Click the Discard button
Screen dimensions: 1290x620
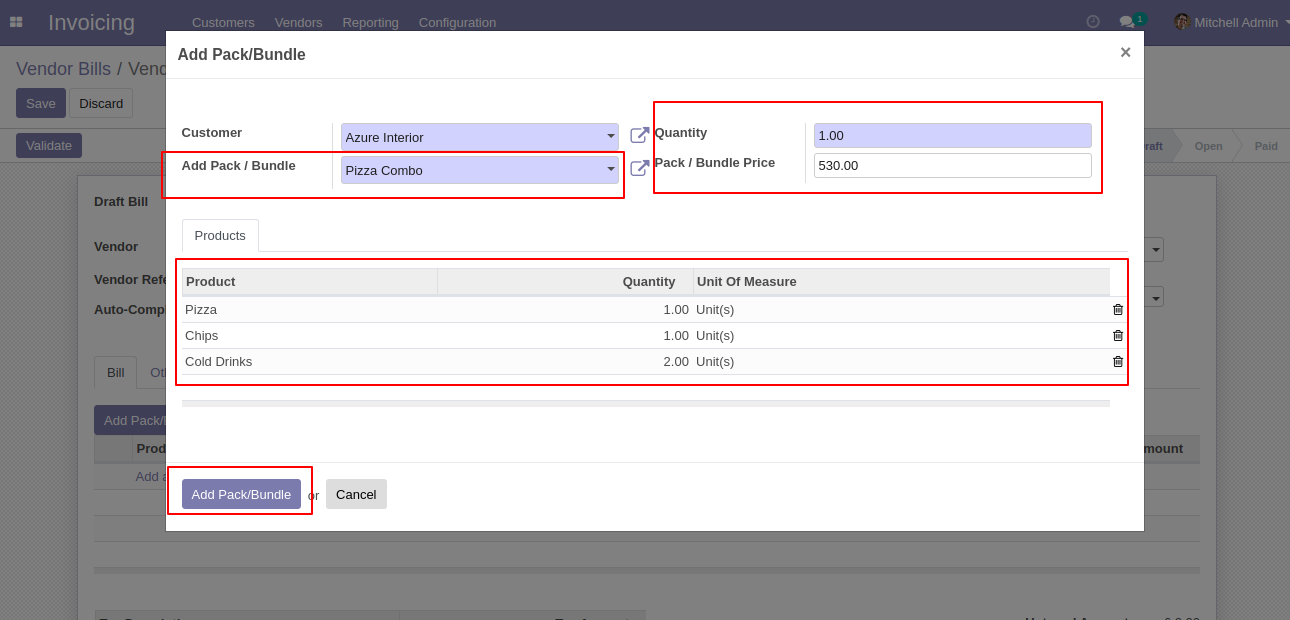[x=101, y=103]
